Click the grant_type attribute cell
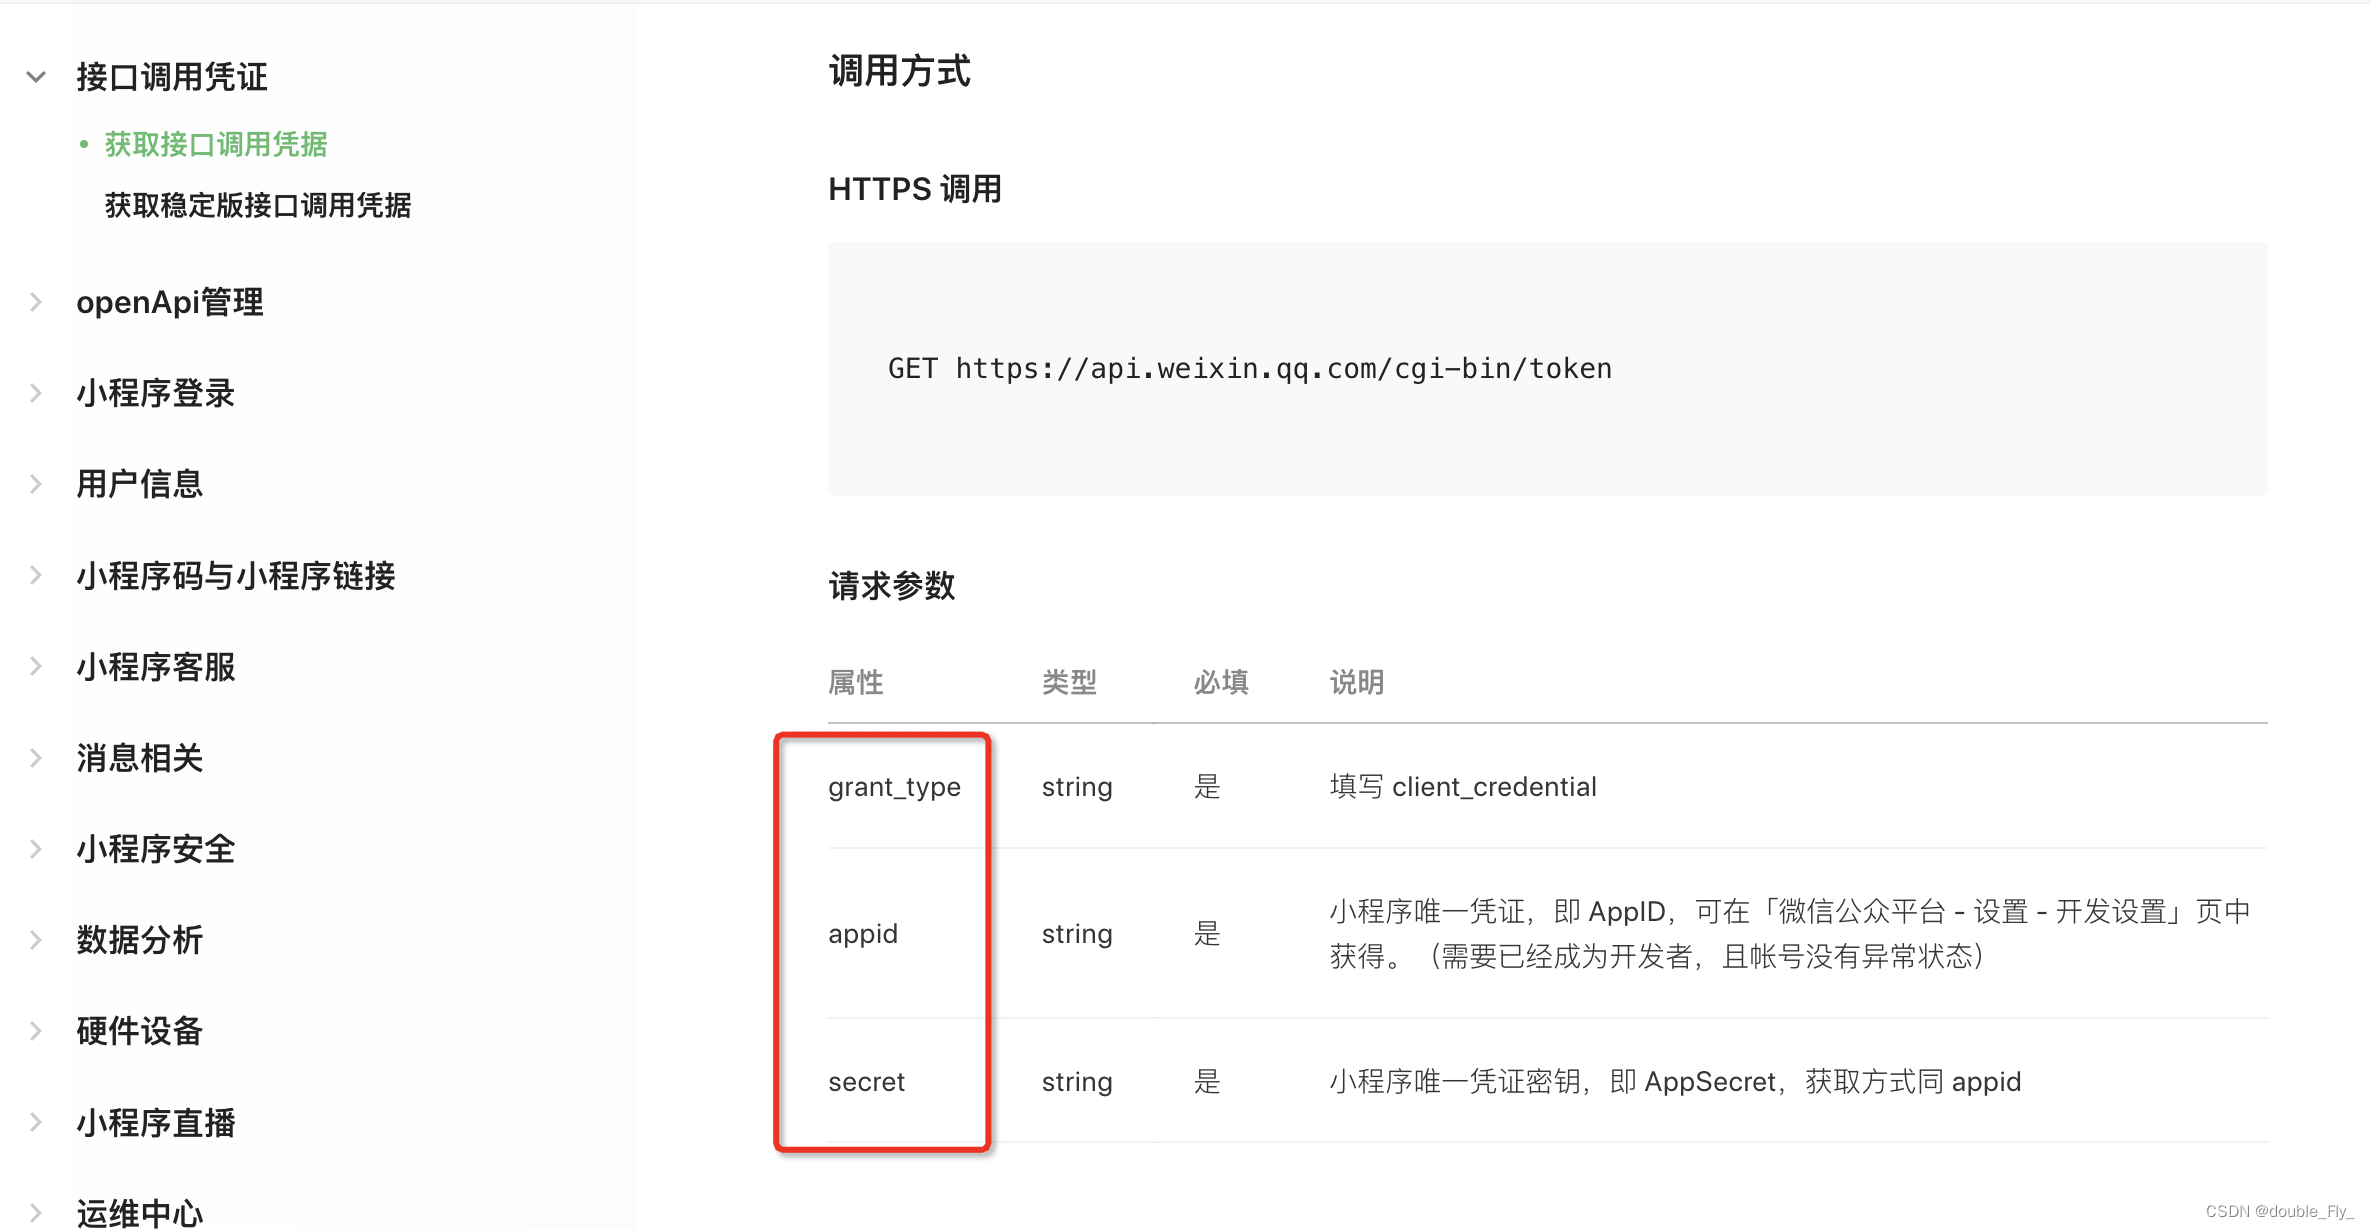Screen dimensions: 2370x1230 (894, 787)
